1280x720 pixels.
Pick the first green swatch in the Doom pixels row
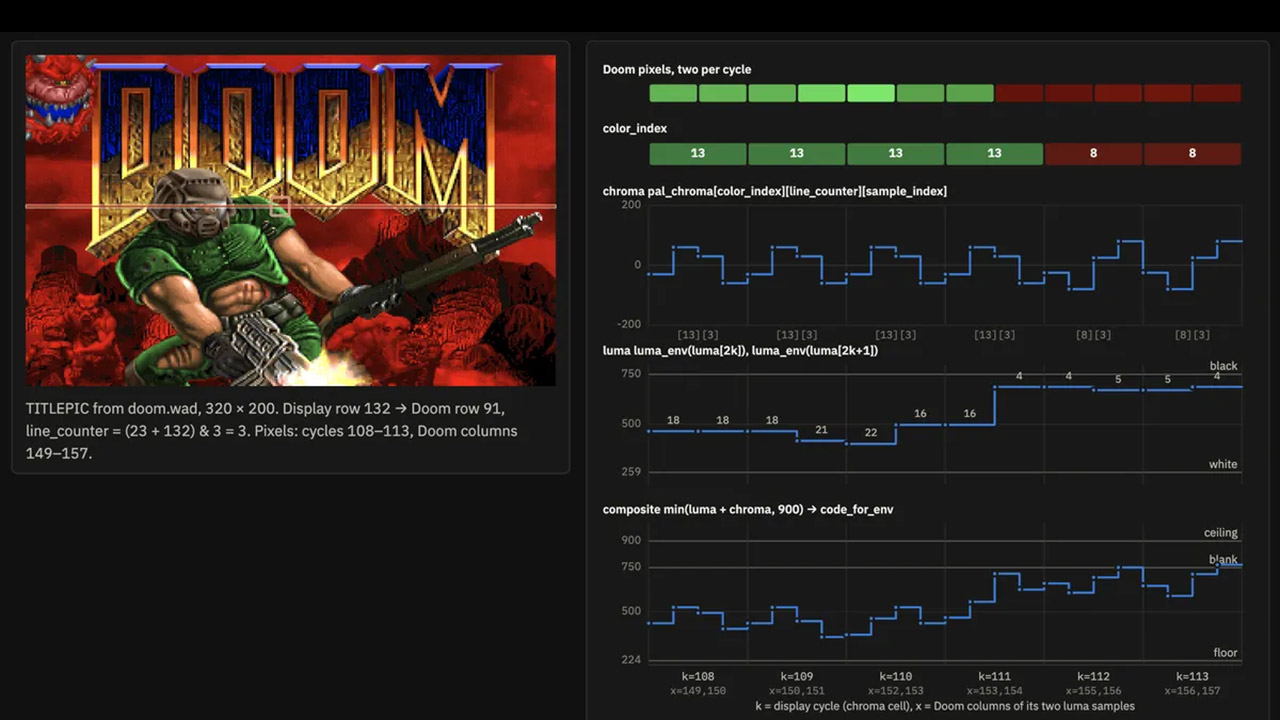673,93
